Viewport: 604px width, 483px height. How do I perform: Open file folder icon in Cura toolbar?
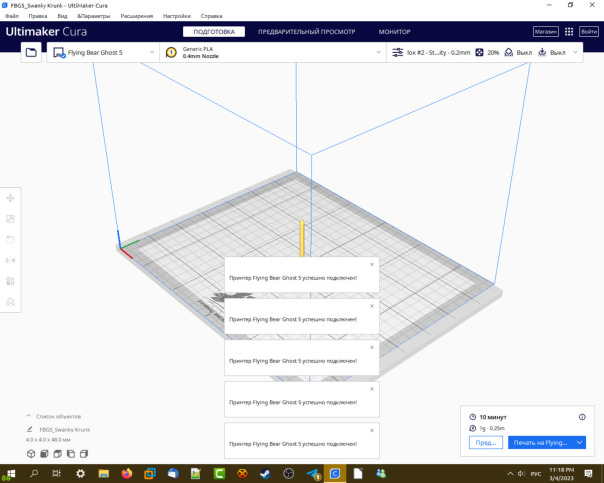tap(31, 52)
